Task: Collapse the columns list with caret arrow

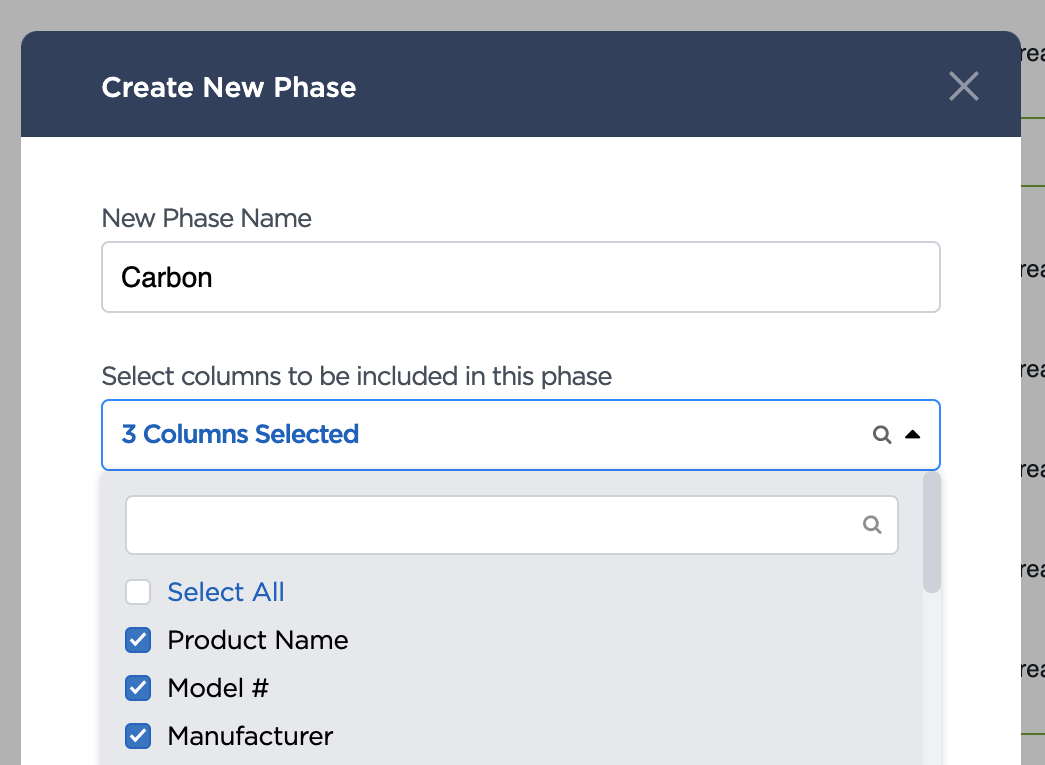Action: pos(912,435)
